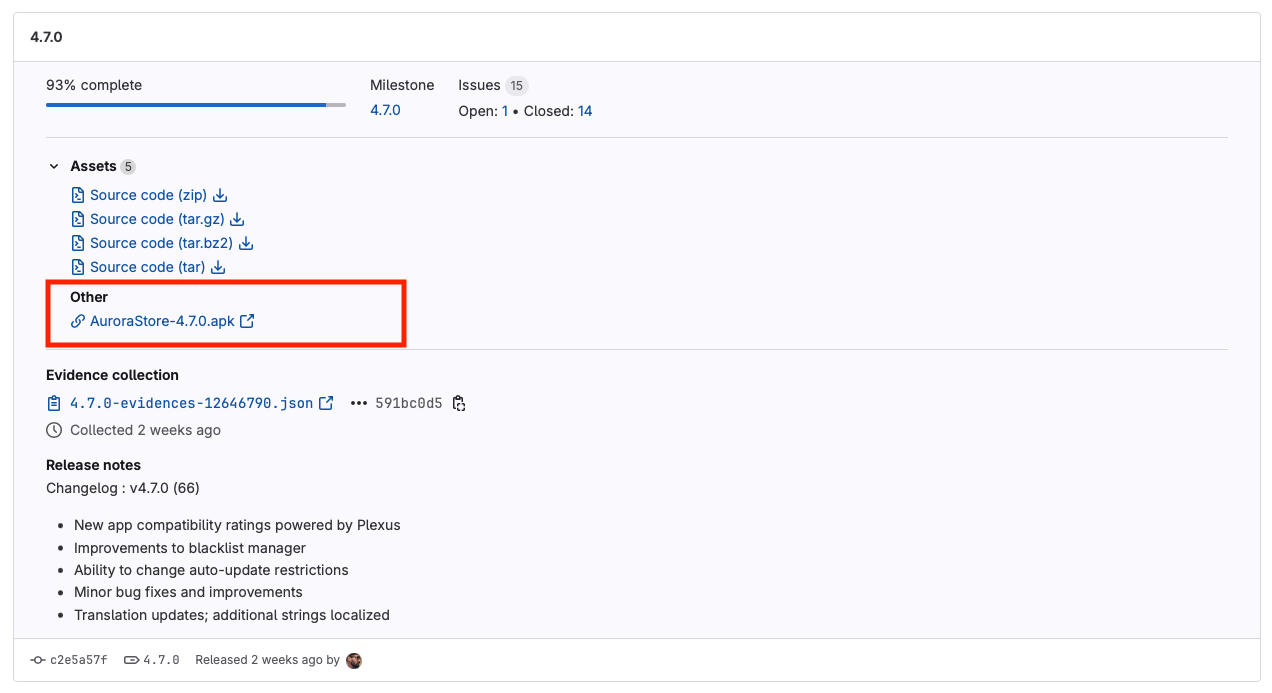Click the 'Release notes' heading
This screenshot has width=1272, height=693.
[x=93, y=465]
